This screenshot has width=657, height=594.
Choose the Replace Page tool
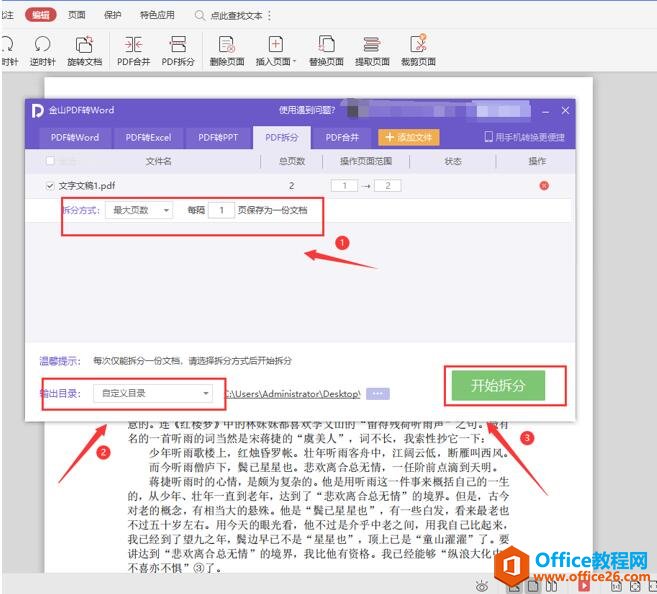pos(326,51)
